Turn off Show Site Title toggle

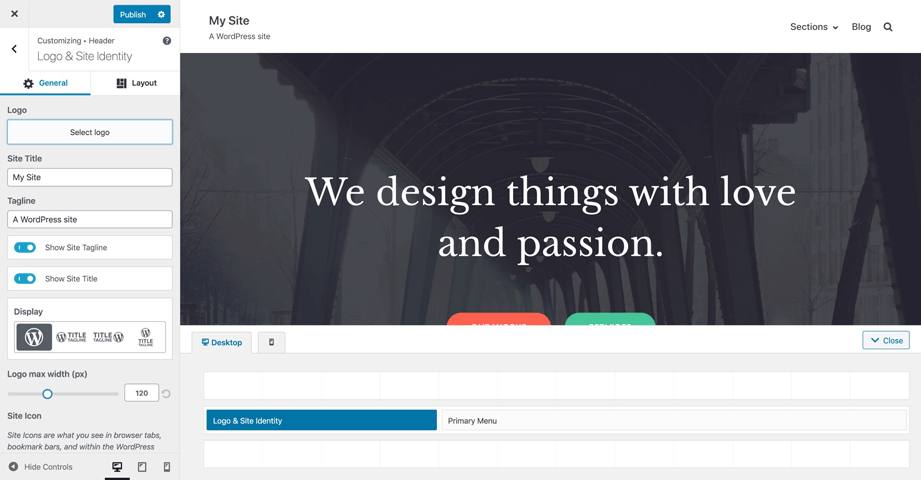pyautogui.click(x=25, y=278)
